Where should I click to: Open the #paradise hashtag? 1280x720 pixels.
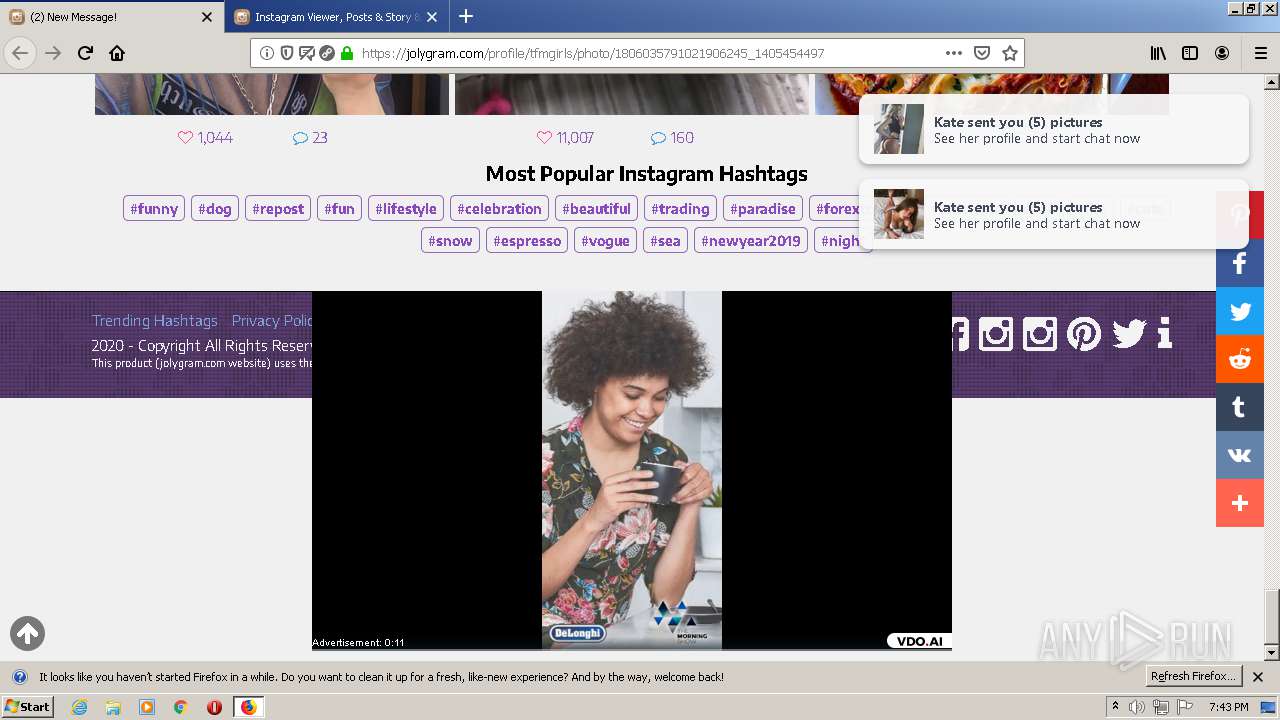(x=763, y=209)
